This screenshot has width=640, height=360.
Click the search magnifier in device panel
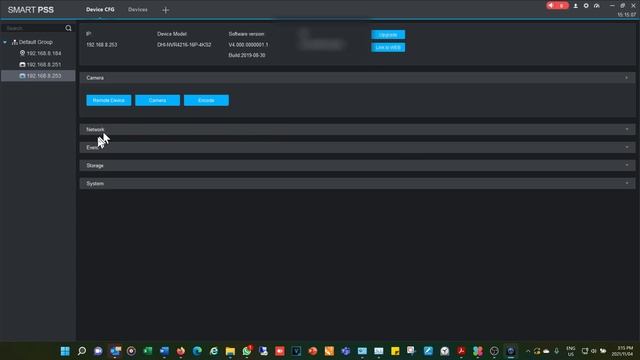tap(68, 28)
